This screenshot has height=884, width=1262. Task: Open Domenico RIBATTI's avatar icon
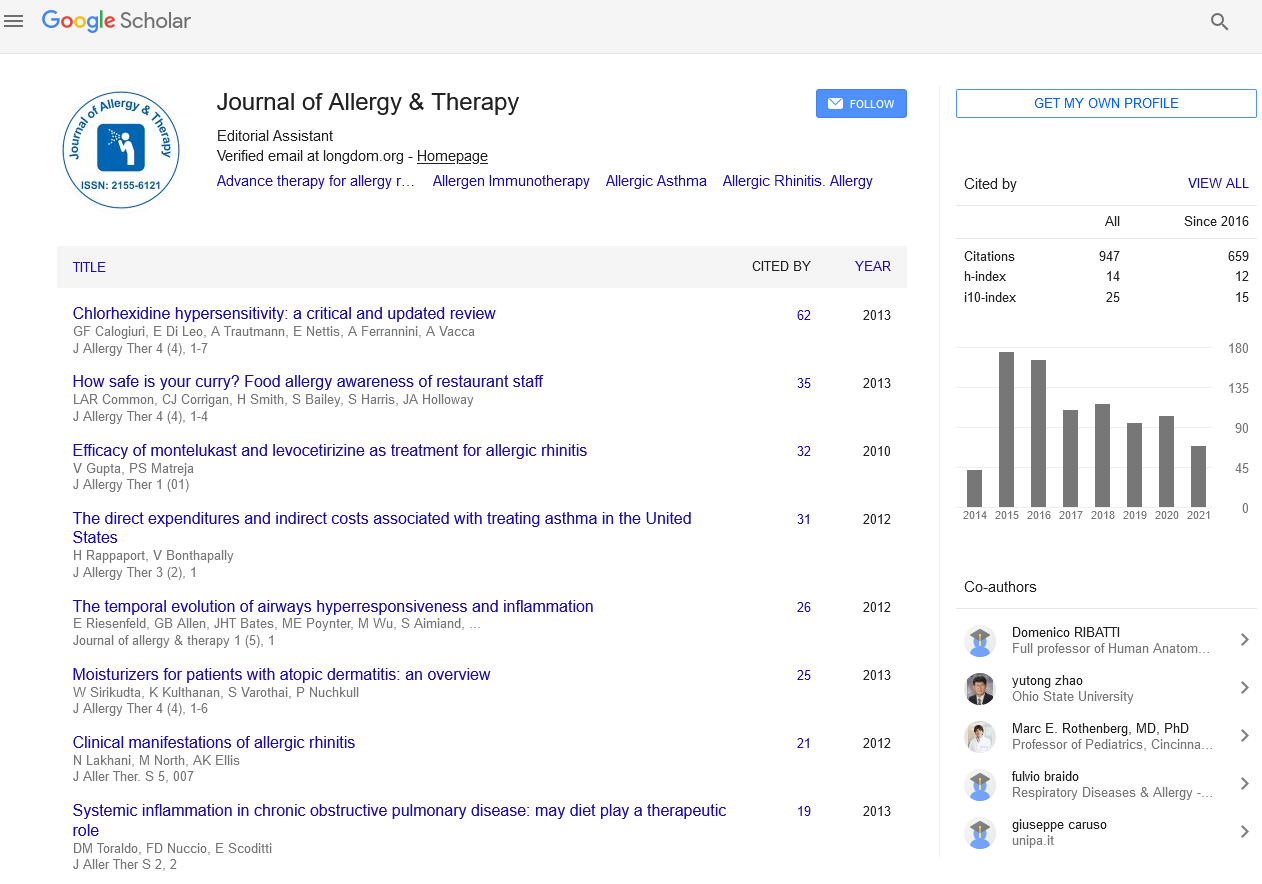click(x=980, y=640)
